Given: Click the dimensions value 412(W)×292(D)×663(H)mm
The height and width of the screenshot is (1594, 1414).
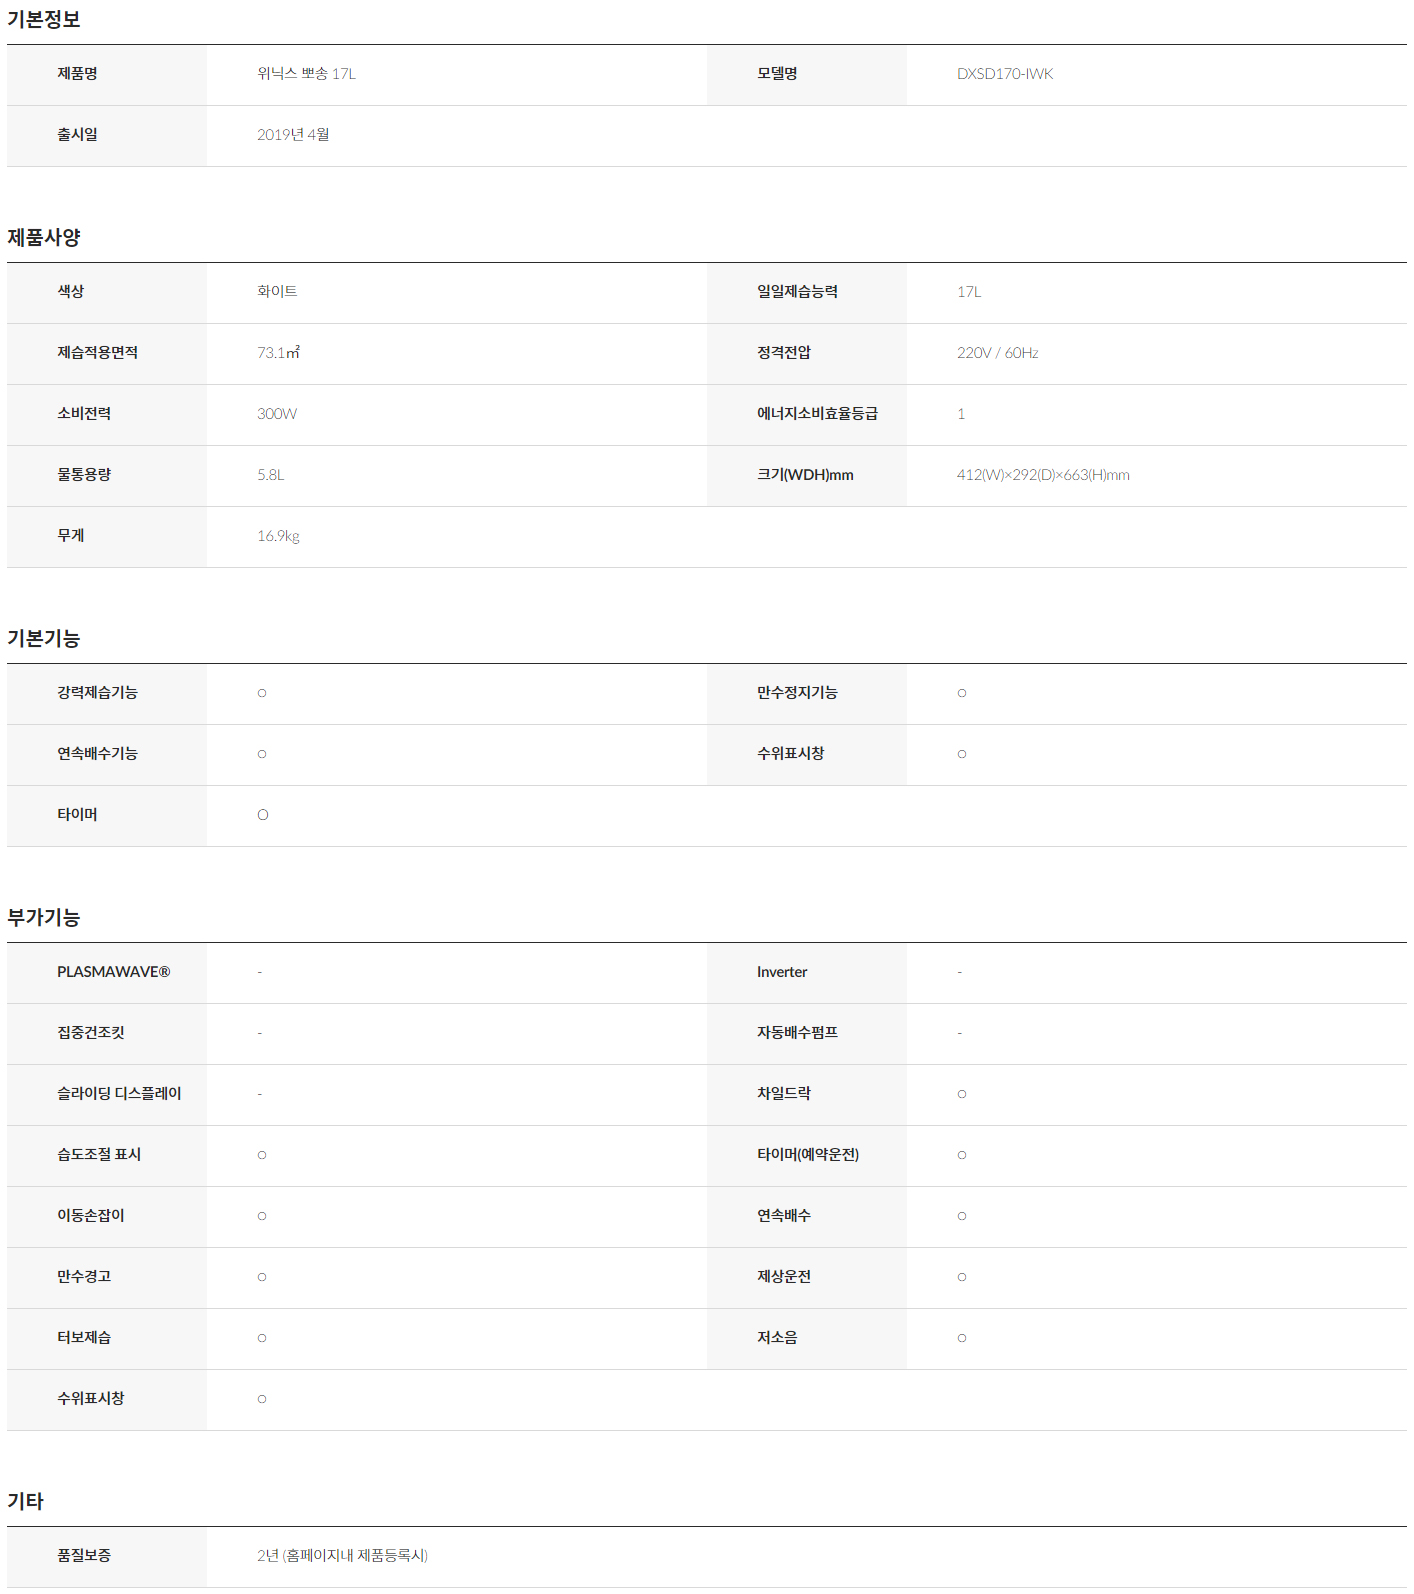Looking at the screenshot, I should tap(1043, 475).
